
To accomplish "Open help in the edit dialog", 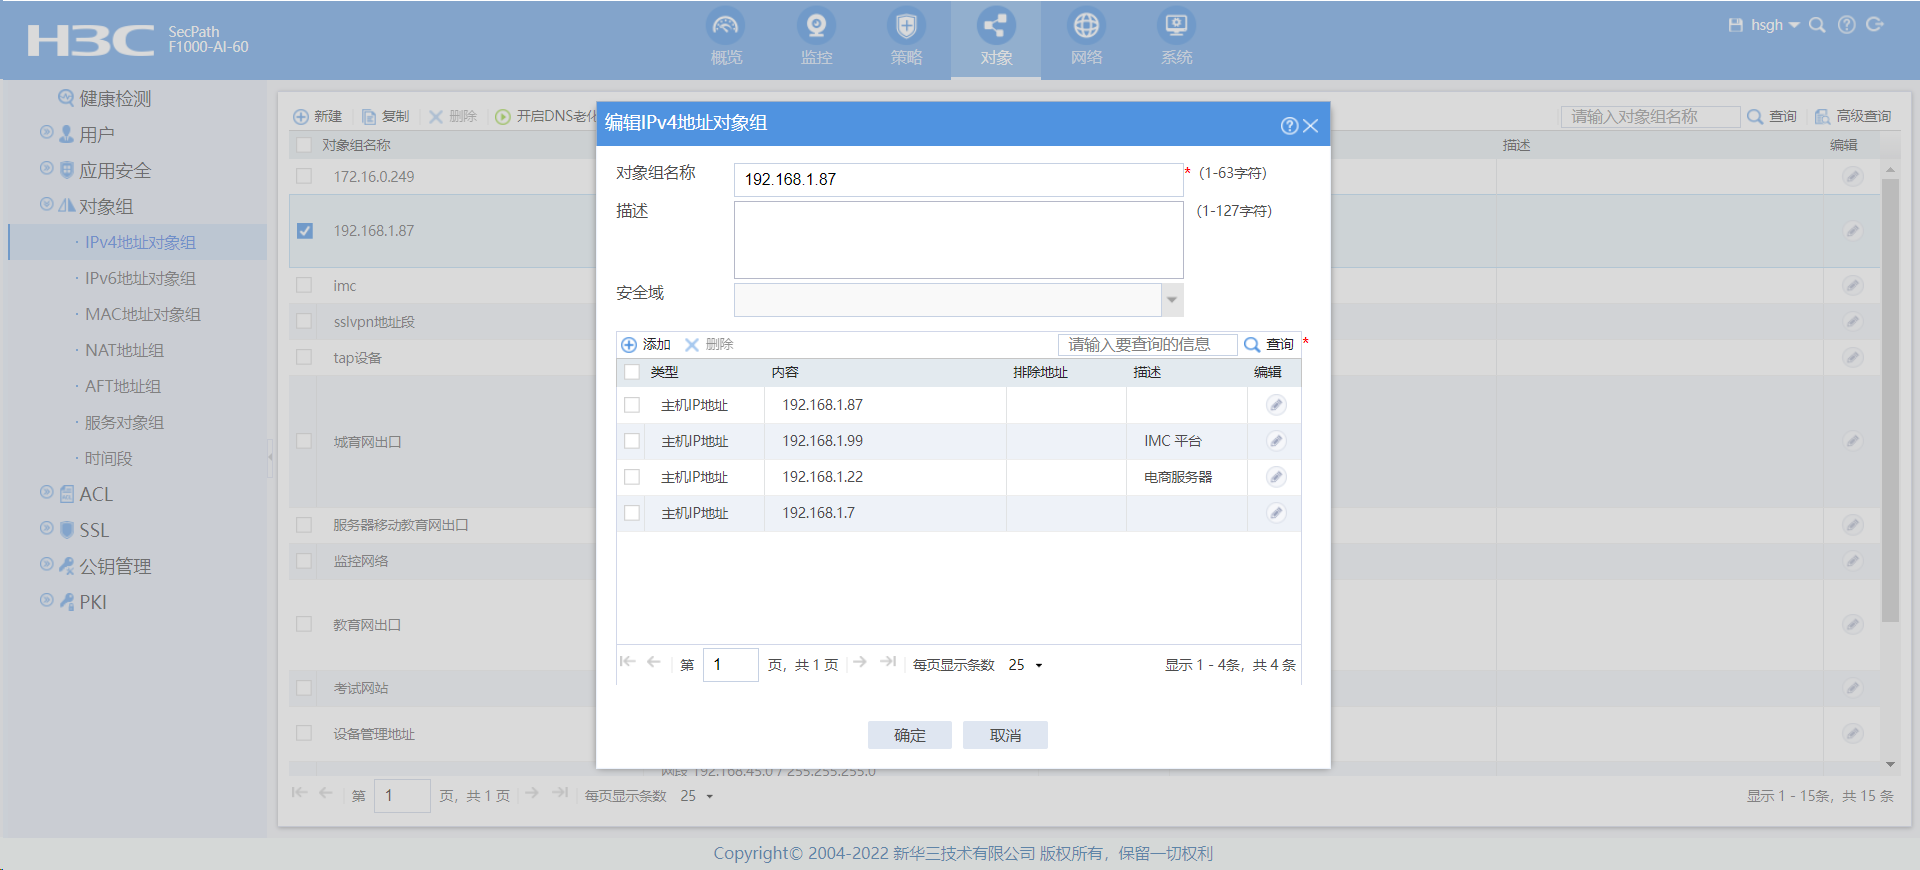I will coord(1289,125).
